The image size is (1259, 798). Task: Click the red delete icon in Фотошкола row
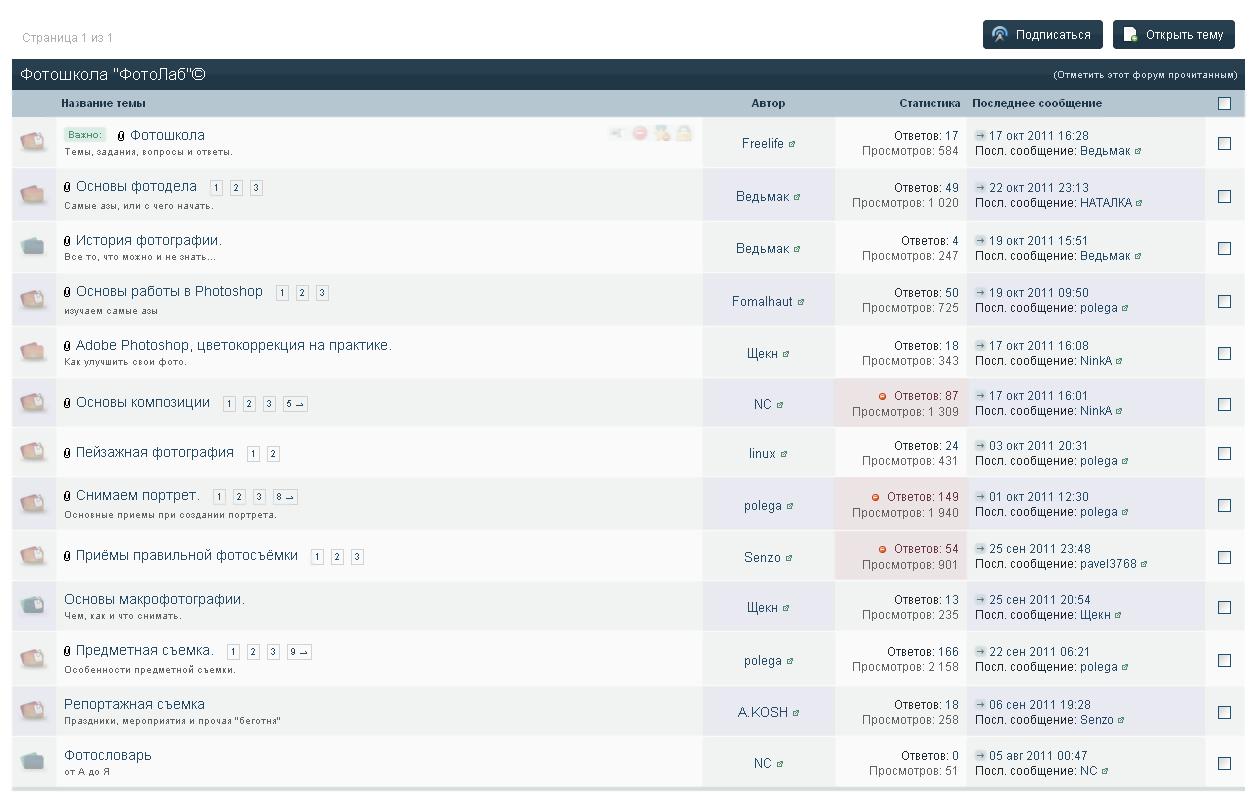[x=640, y=133]
